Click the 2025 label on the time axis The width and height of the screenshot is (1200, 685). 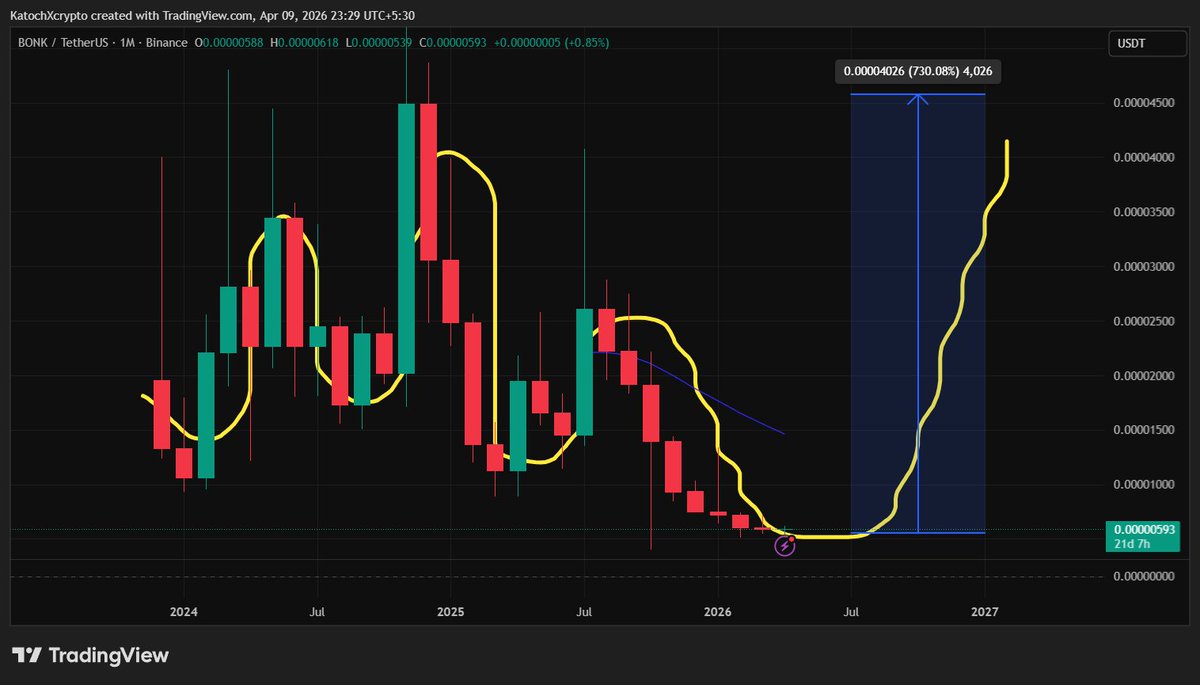tap(450, 611)
